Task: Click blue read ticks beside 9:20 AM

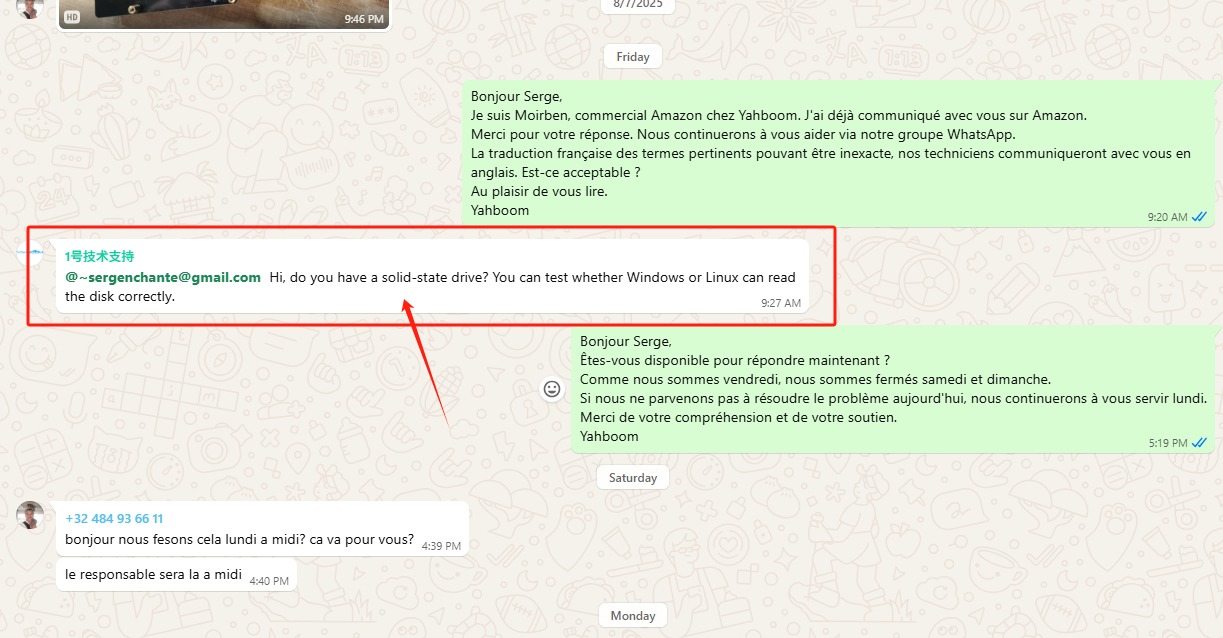Action: click(x=1200, y=217)
